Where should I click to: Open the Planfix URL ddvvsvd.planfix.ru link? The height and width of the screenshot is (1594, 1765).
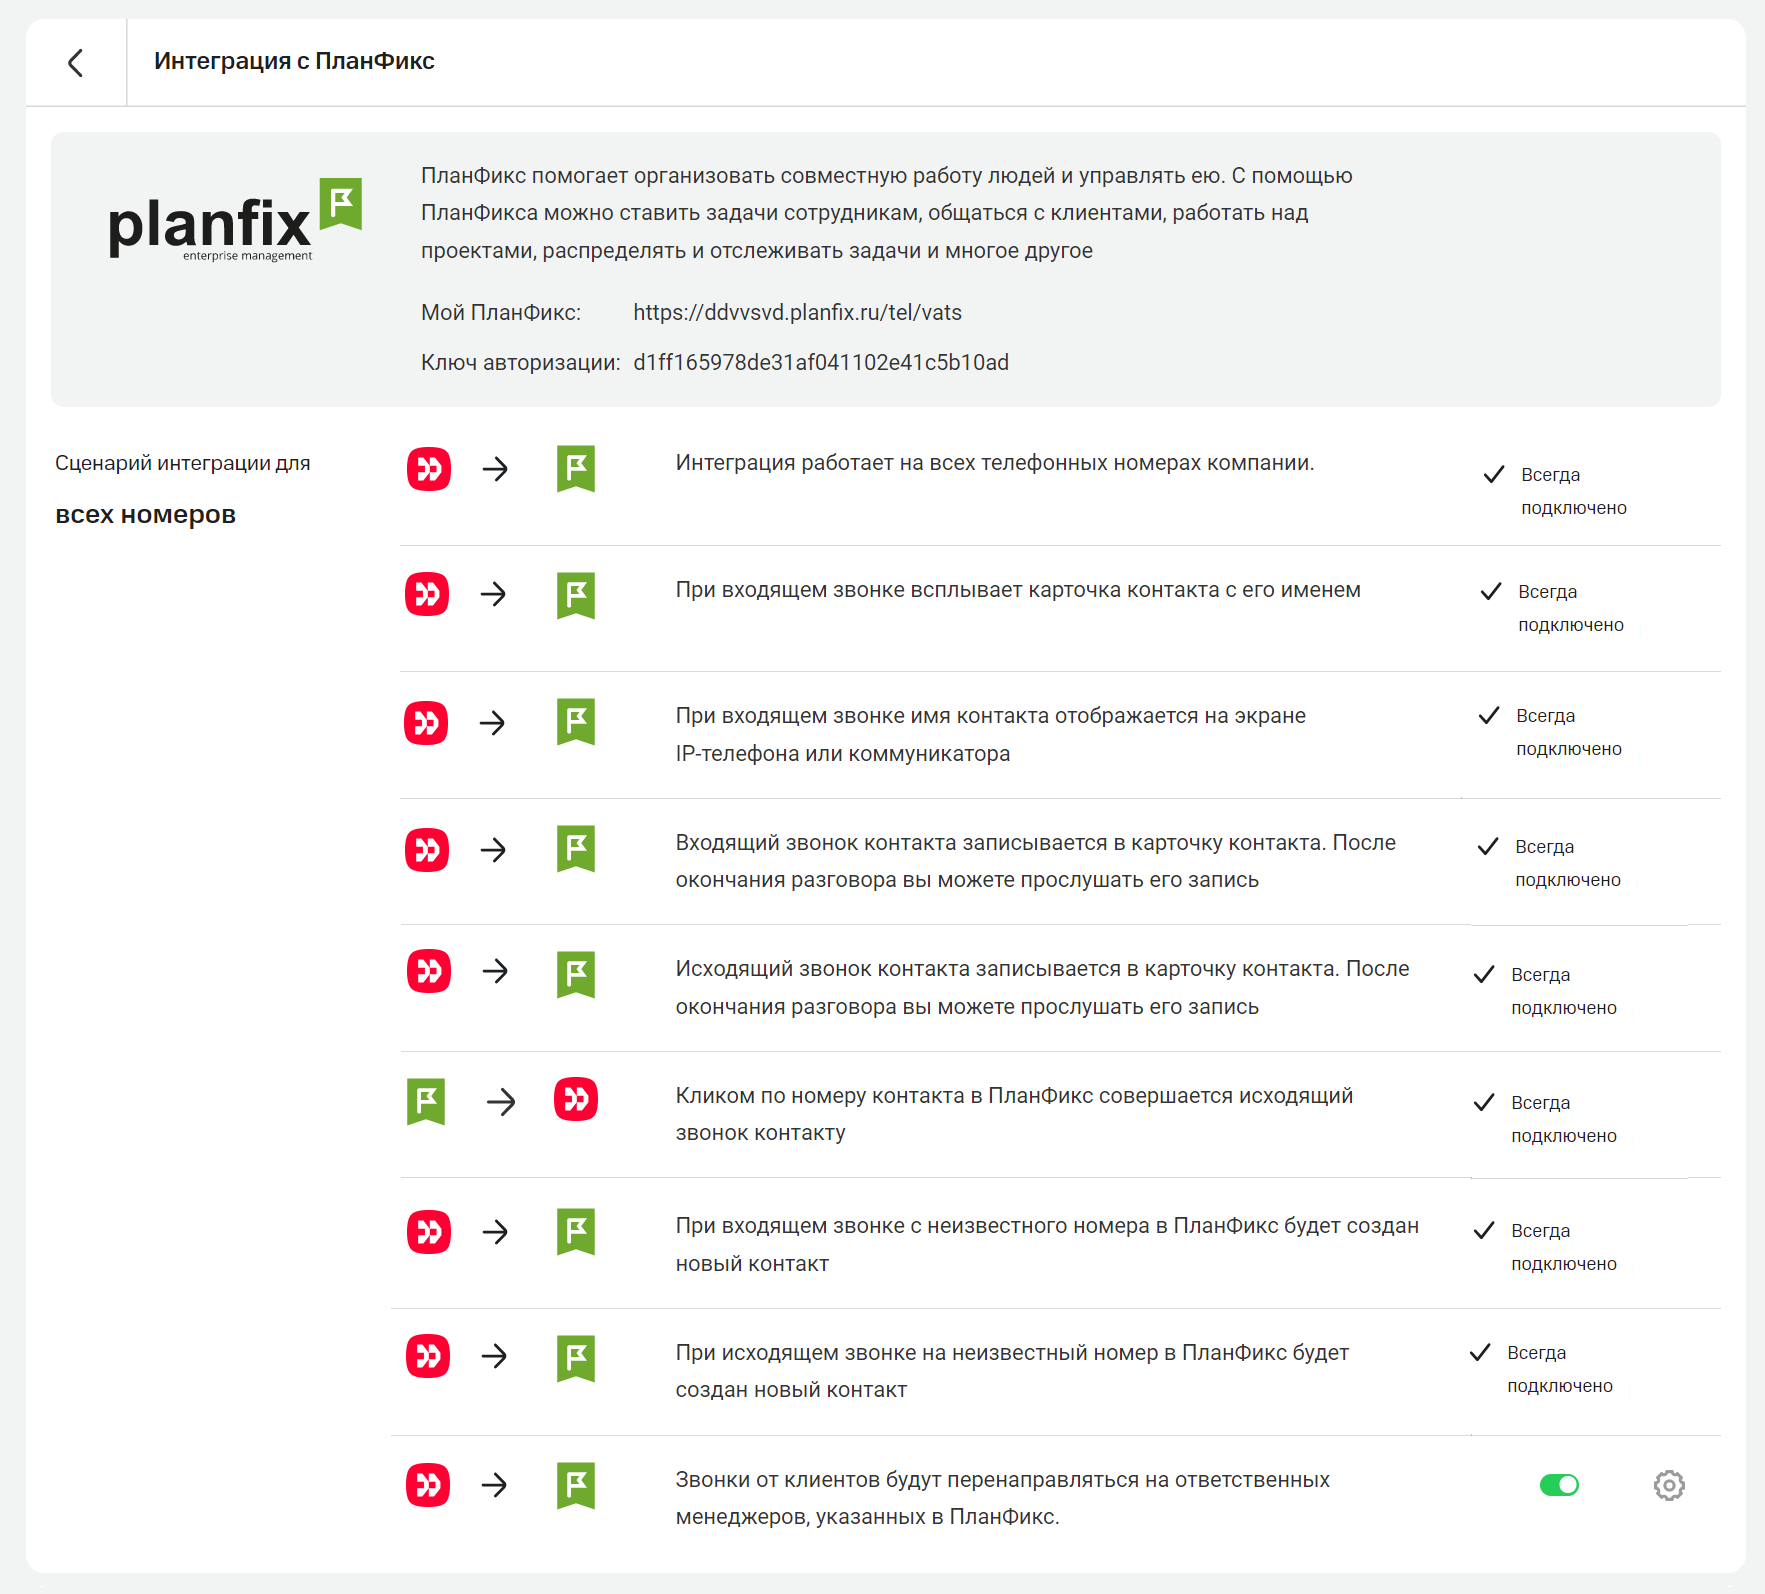coord(797,313)
